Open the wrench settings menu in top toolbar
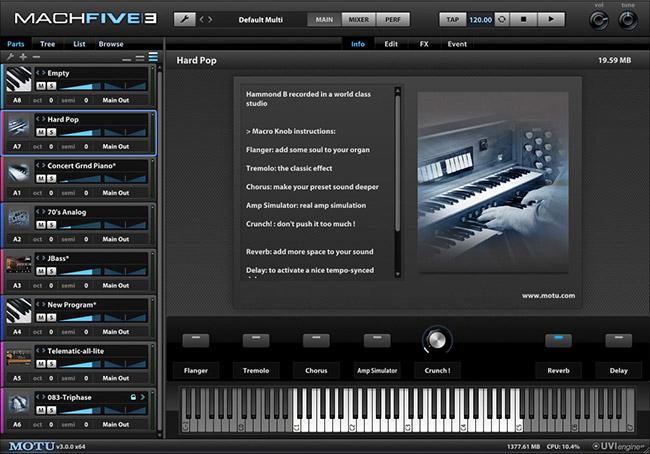Image resolution: width=650 pixels, height=454 pixels. (185, 19)
